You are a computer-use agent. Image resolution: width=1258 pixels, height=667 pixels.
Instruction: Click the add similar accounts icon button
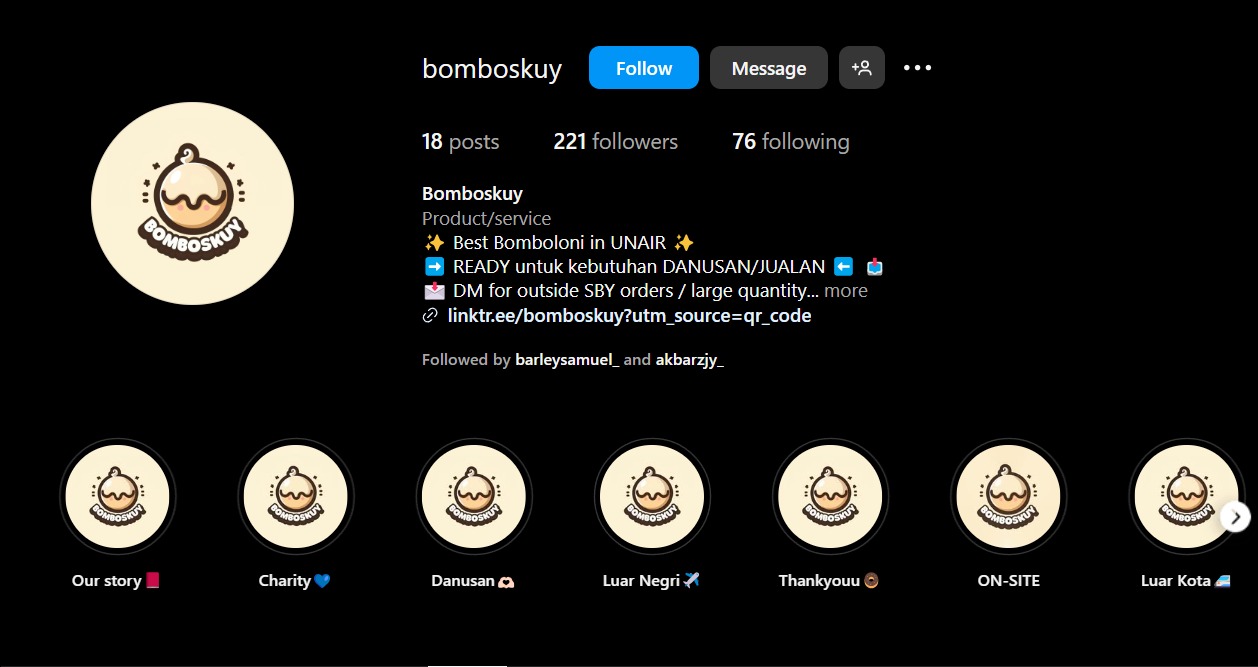(x=861, y=68)
